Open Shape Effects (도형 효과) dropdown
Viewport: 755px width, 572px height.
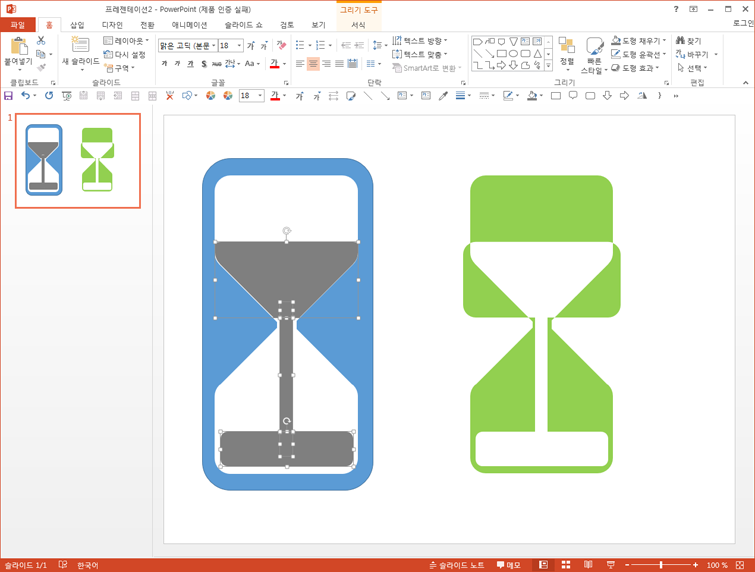[635, 68]
